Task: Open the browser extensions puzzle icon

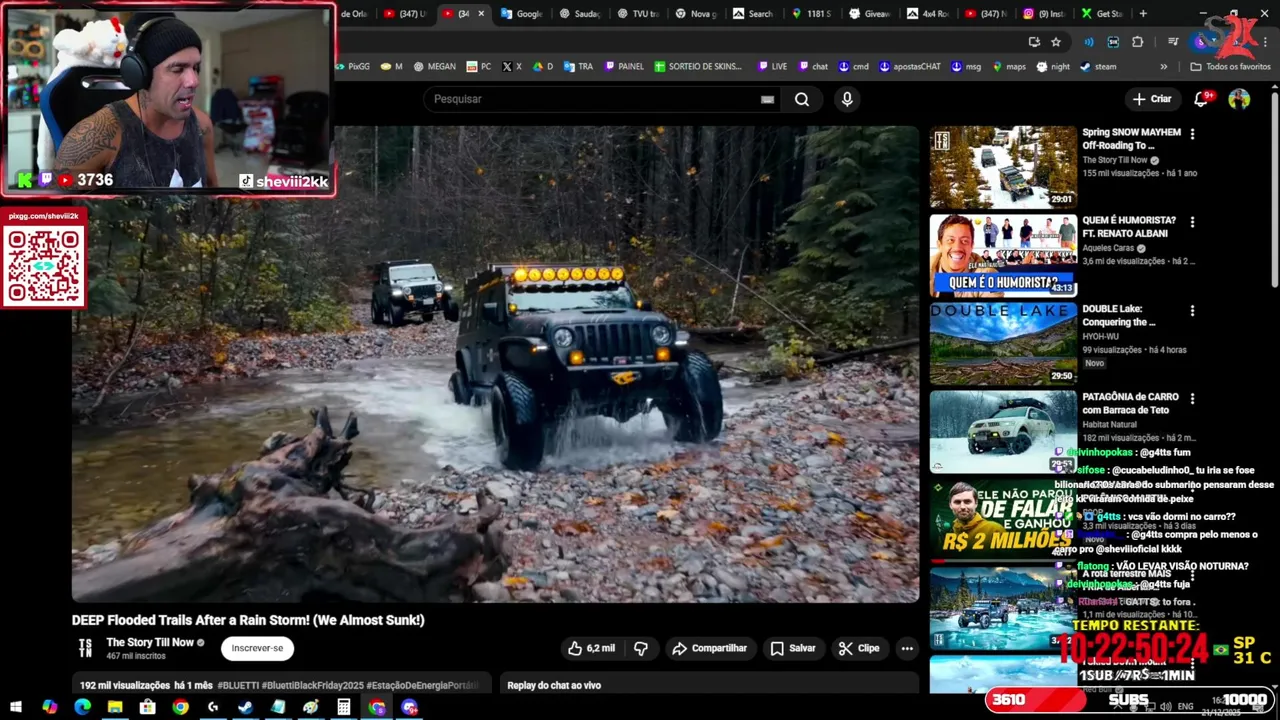Action: (1137, 42)
